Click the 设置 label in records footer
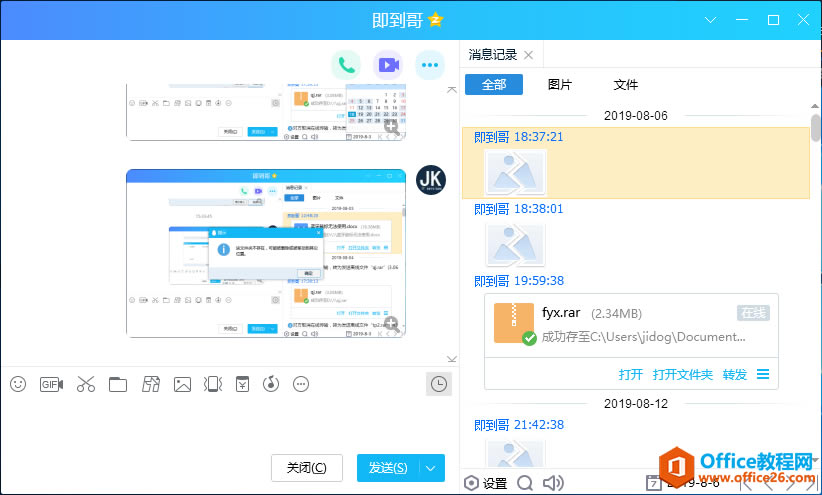The image size is (822, 495). (494, 483)
